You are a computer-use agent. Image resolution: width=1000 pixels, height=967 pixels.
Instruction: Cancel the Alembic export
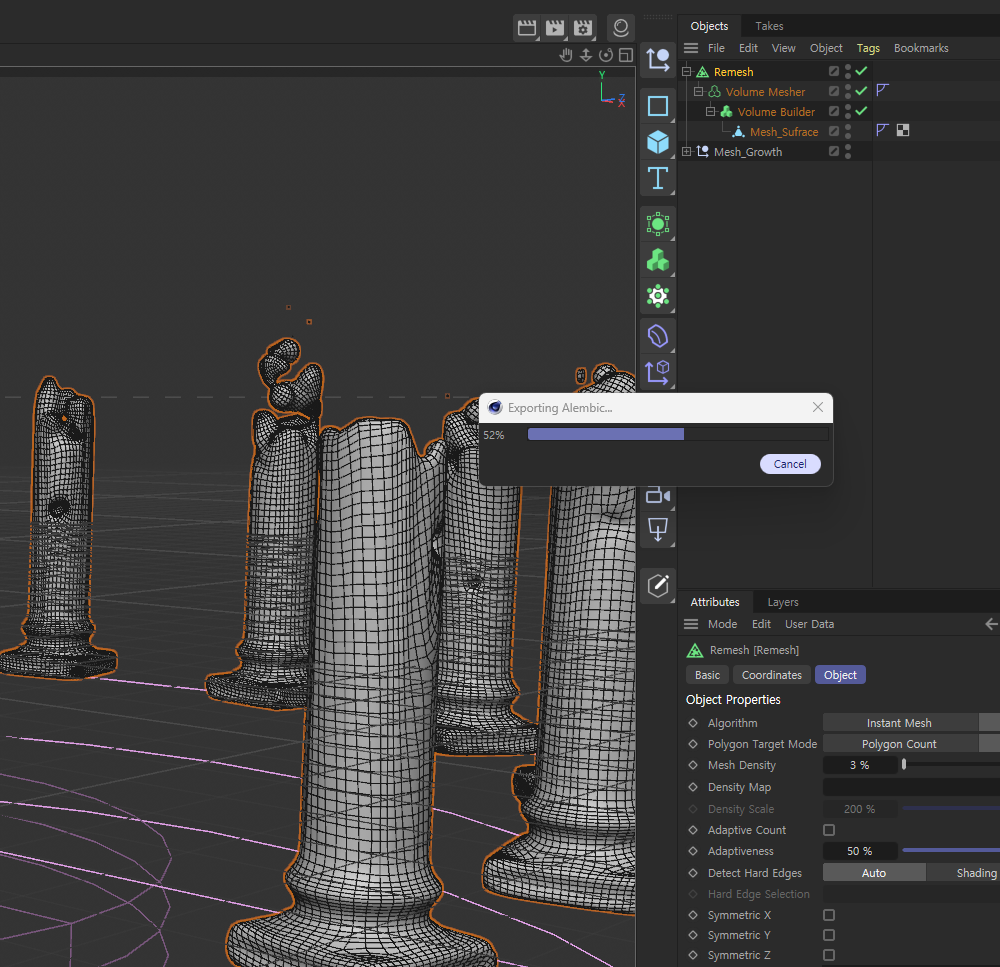(790, 464)
